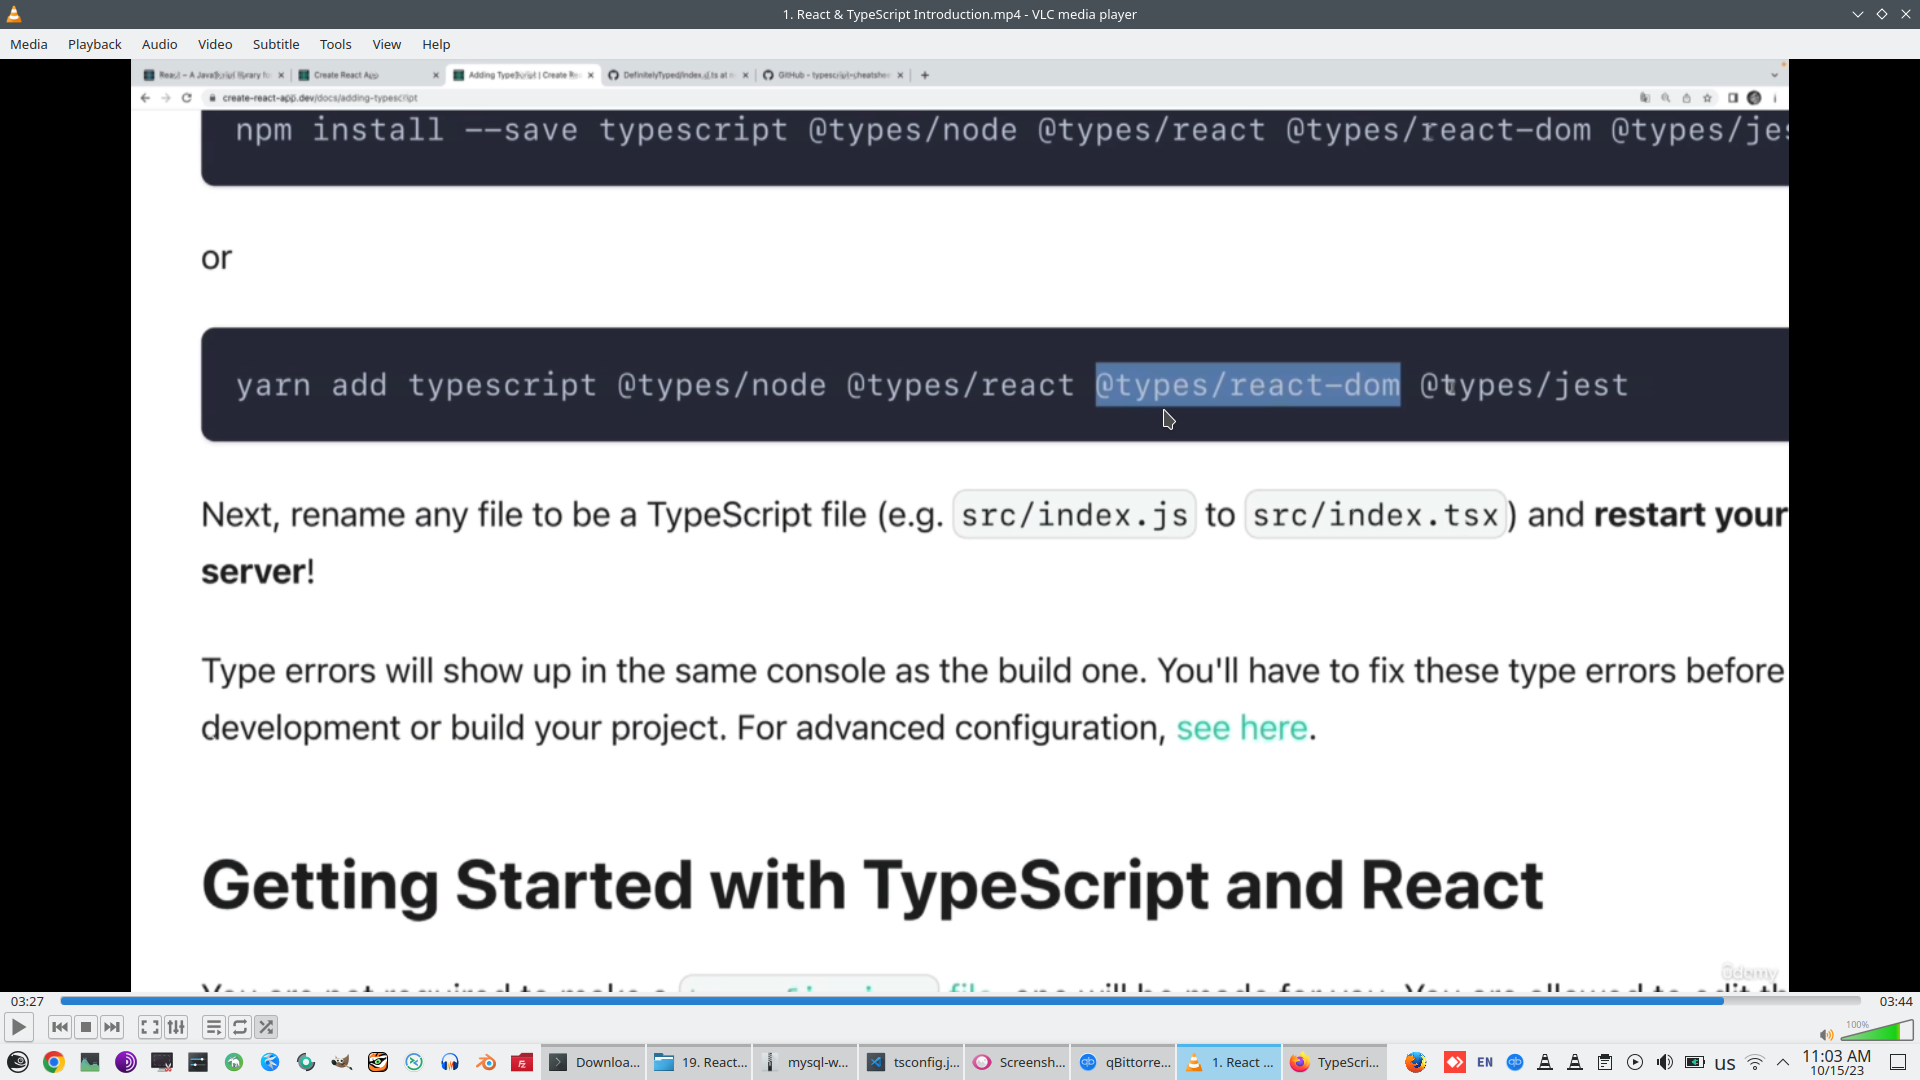1920x1080 pixels.
Task: Show the playlist view icon
Action: click(x=213, y=1027)
